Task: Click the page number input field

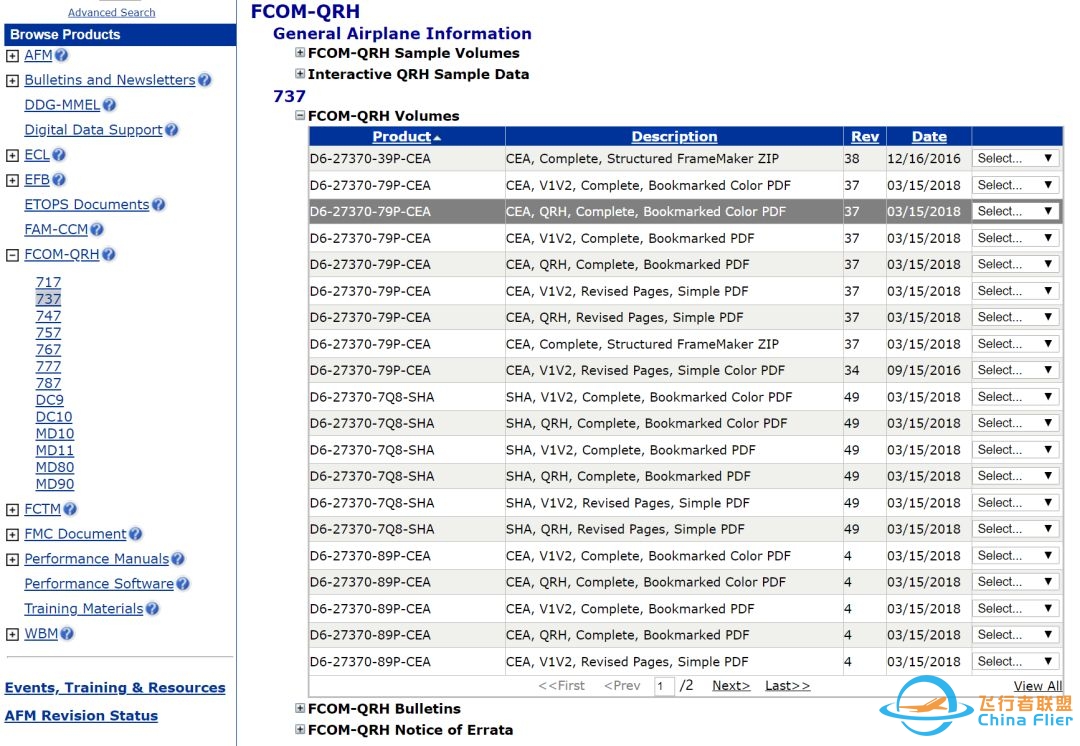Action: (664, 686)
